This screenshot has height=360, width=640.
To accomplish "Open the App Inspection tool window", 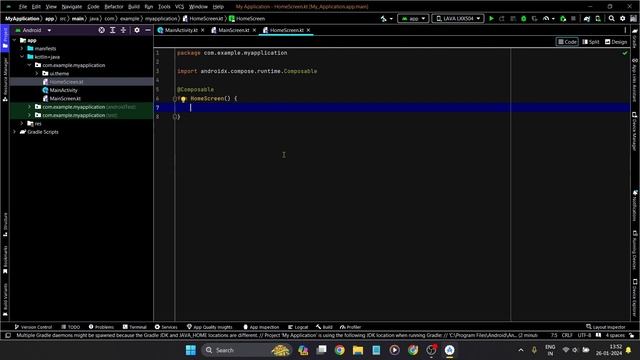I will pos(261,327).
